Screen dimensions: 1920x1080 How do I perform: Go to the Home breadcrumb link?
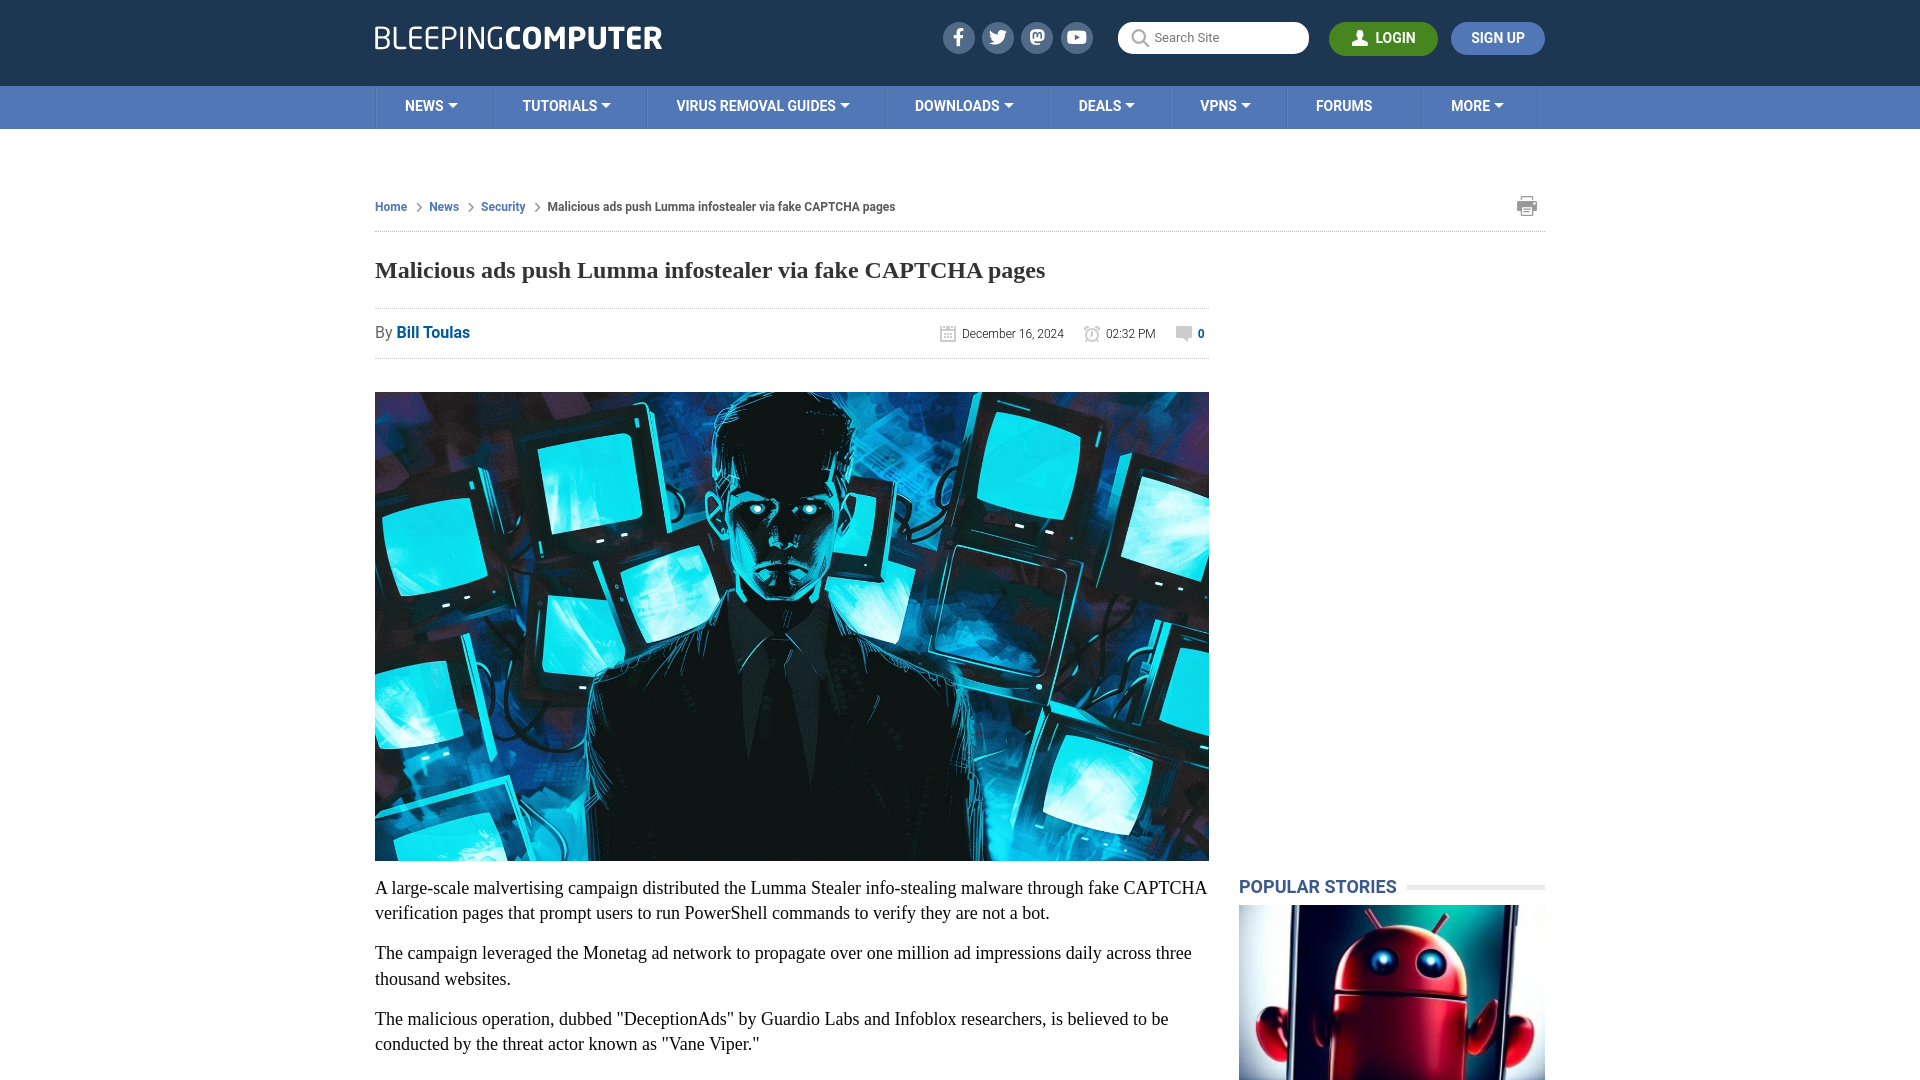coord(391,207)
